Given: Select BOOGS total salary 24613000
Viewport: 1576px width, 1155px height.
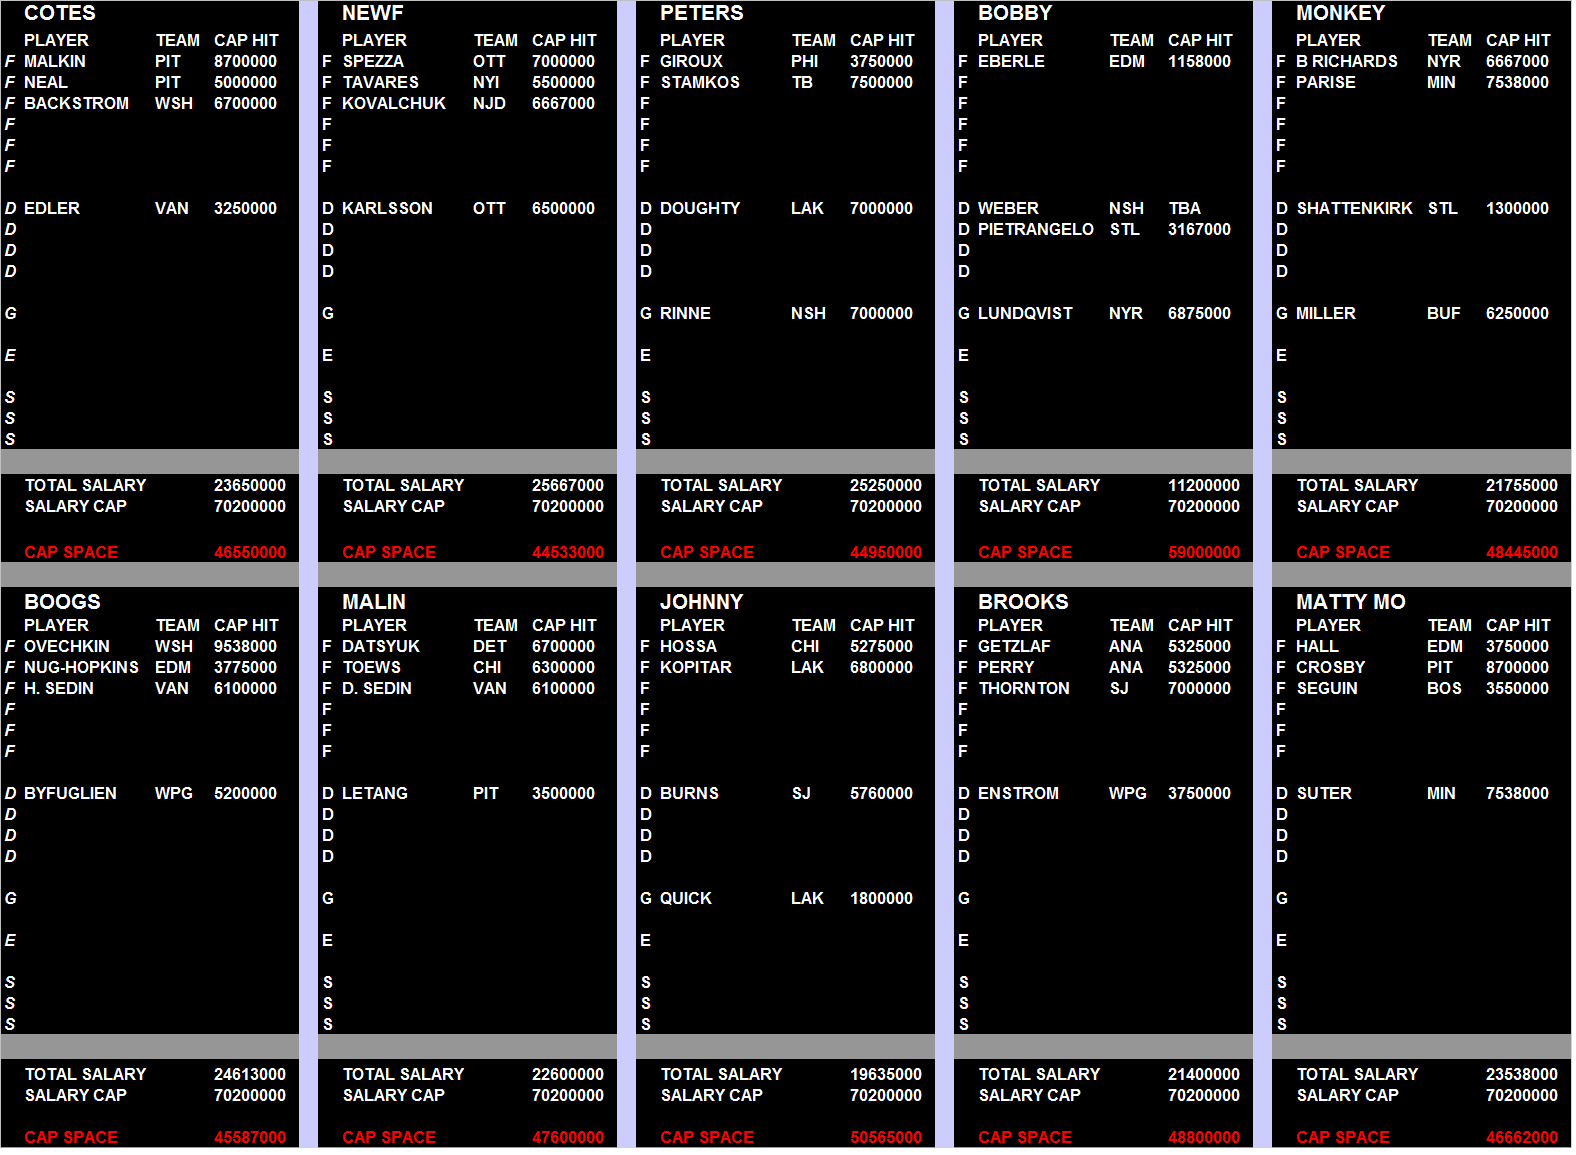Looking at the screenshot, I should [x=249, y=1074].
